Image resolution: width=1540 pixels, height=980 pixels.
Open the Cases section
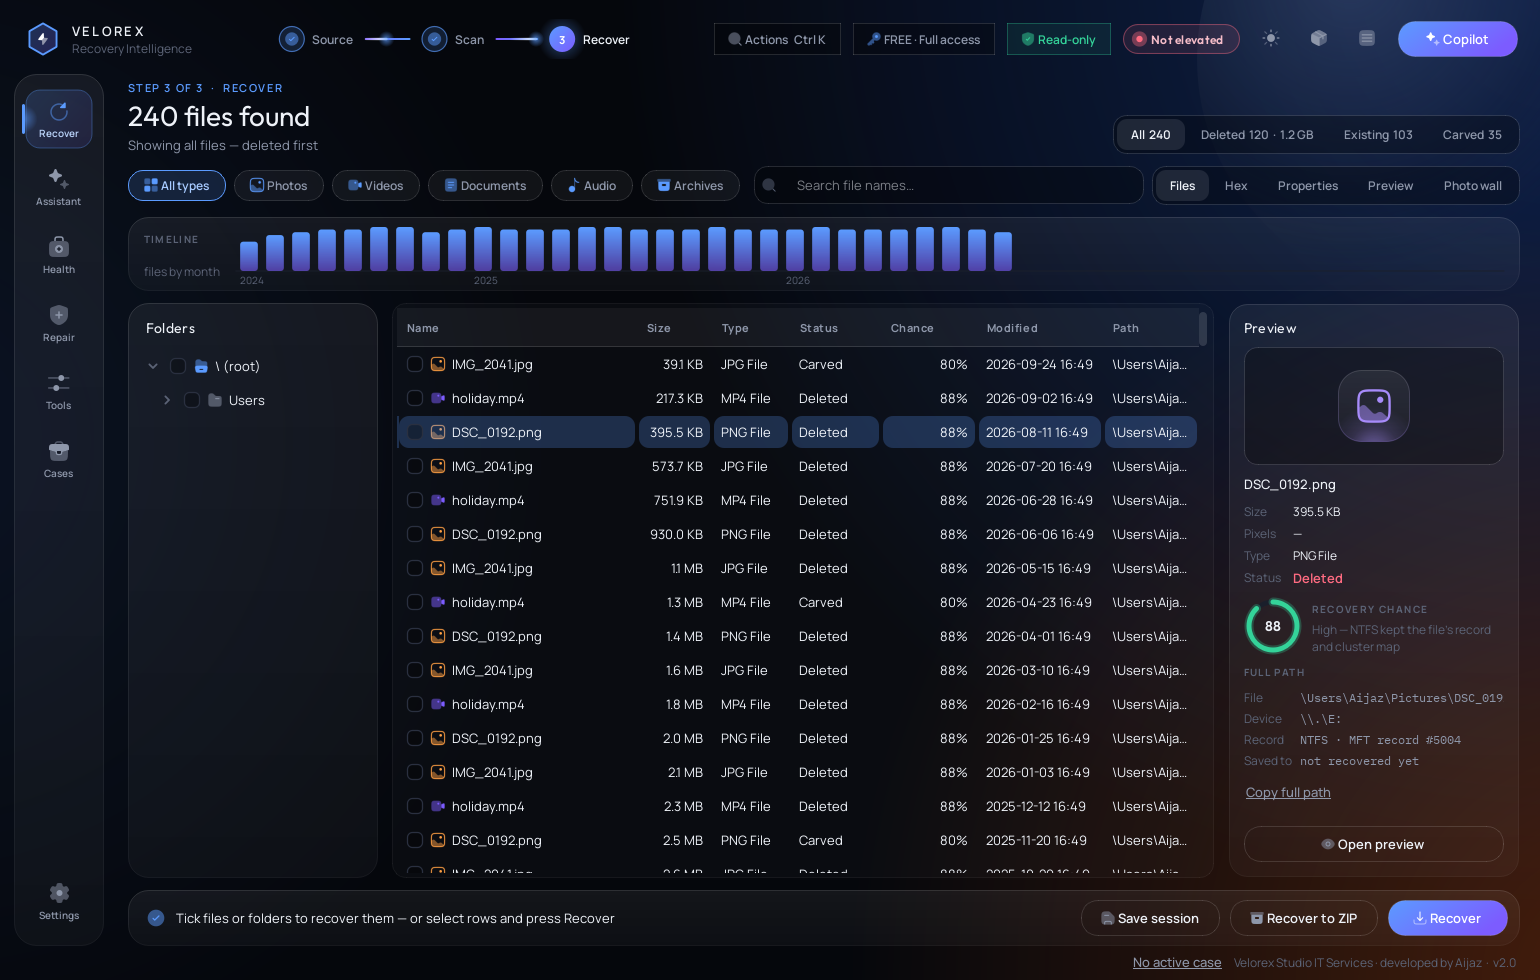point(59,459)
